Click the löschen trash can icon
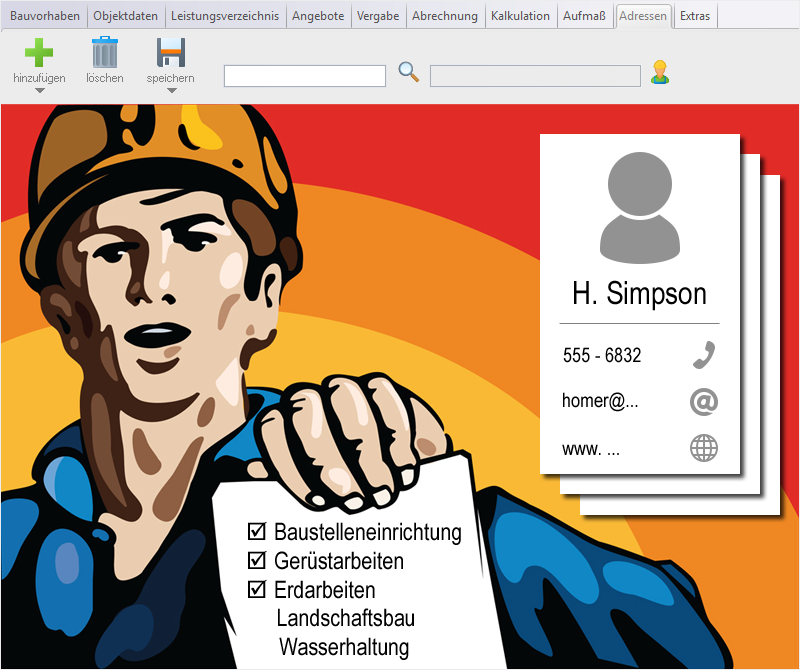 click(104, 52)
